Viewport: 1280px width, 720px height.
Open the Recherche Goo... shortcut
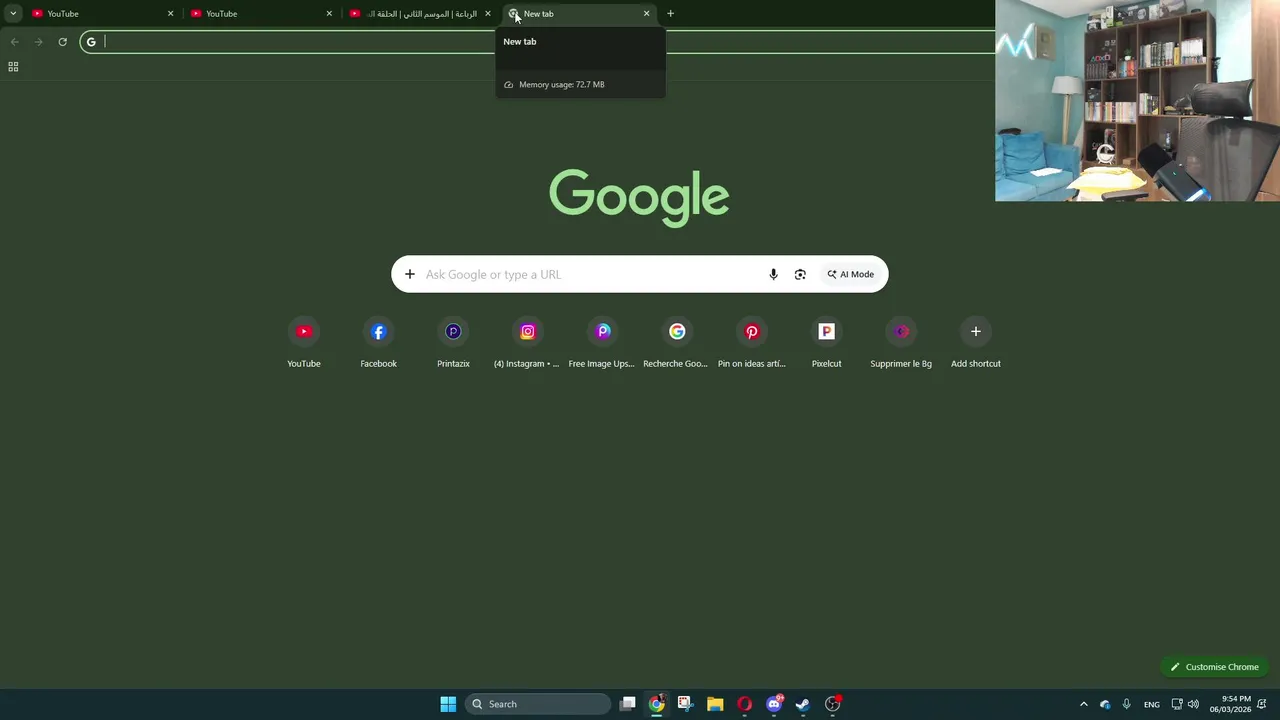[x=677, y=343]
